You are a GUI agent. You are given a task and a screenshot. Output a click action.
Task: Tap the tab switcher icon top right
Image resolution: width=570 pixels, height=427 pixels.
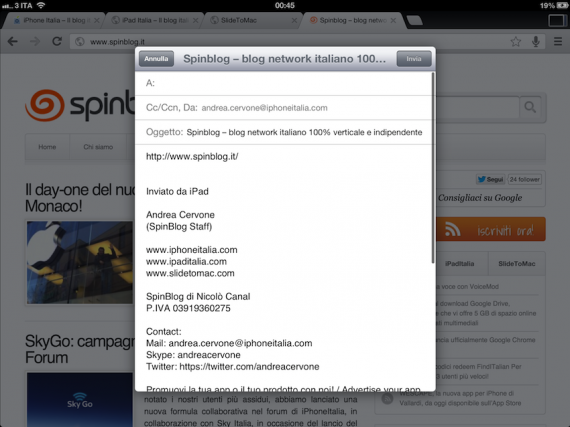557,20
